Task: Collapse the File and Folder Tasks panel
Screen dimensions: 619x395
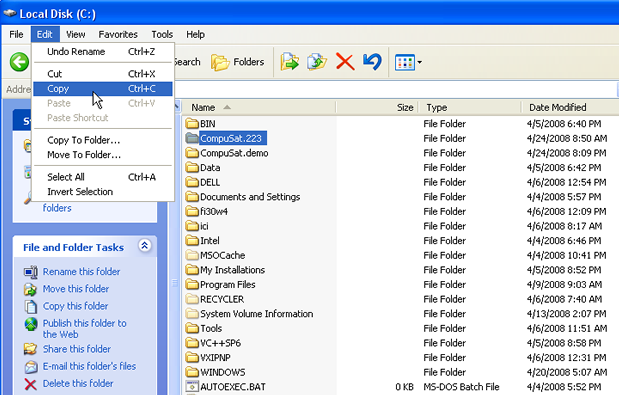Action: [x=144, y=246]
